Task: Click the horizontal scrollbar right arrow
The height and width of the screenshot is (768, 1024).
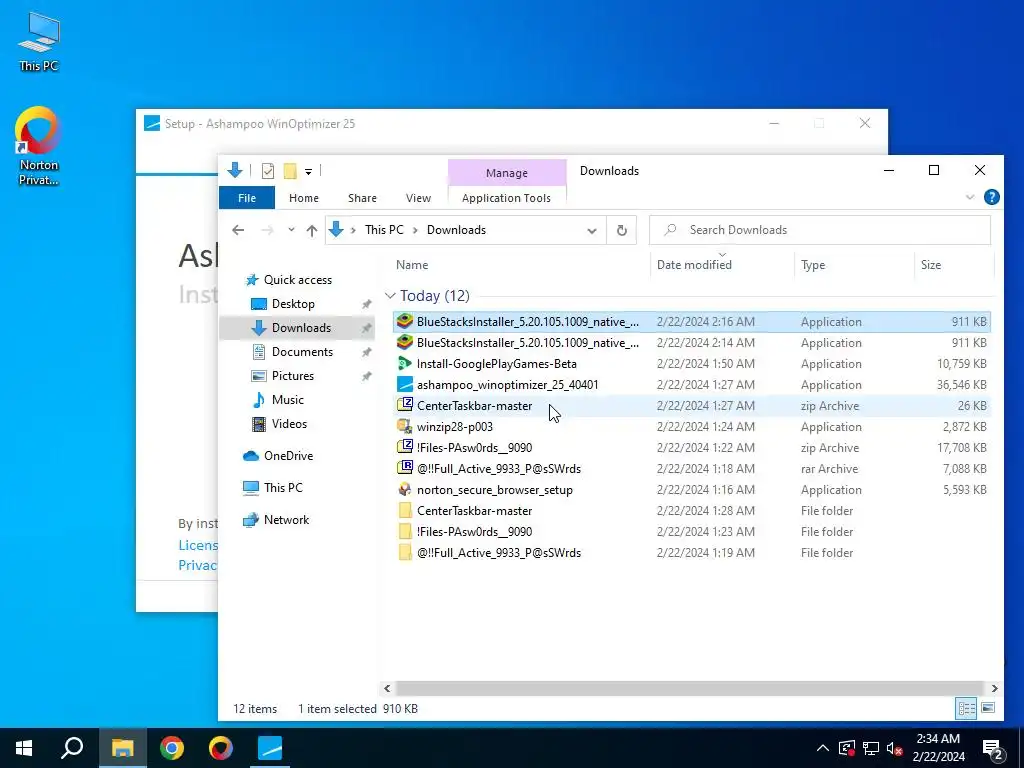Action: coord(994,688)
